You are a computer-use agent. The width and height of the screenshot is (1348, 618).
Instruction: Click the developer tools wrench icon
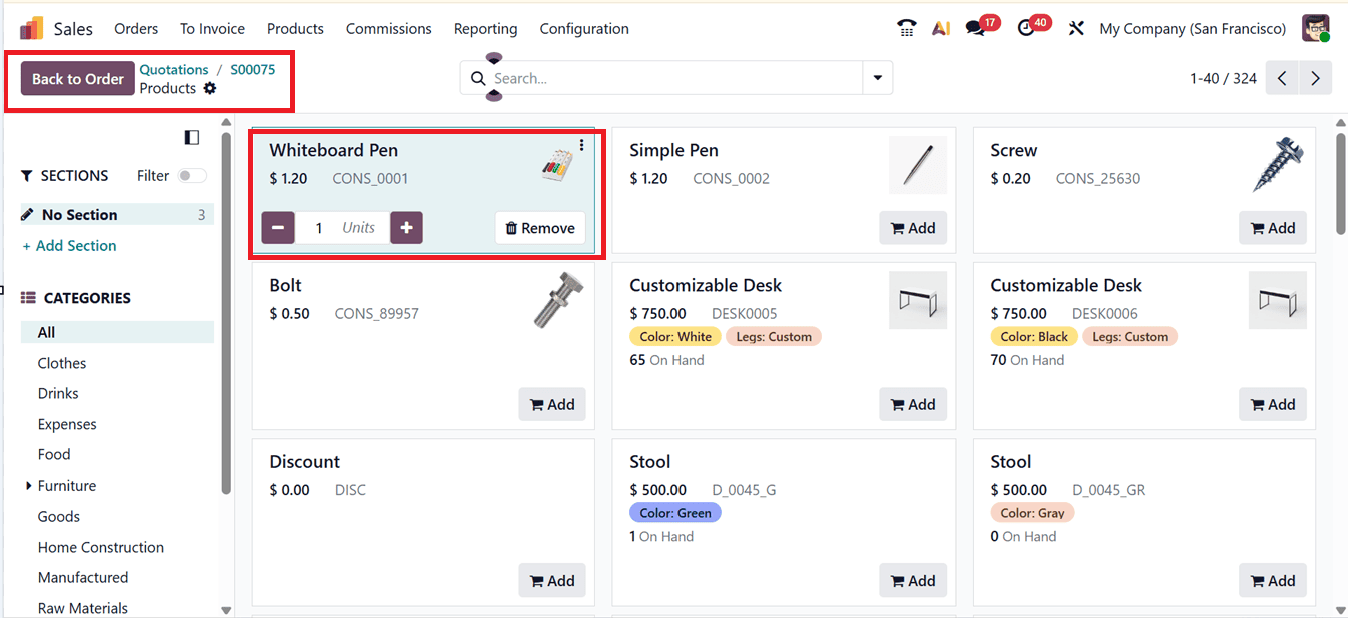coord(1075,28)
